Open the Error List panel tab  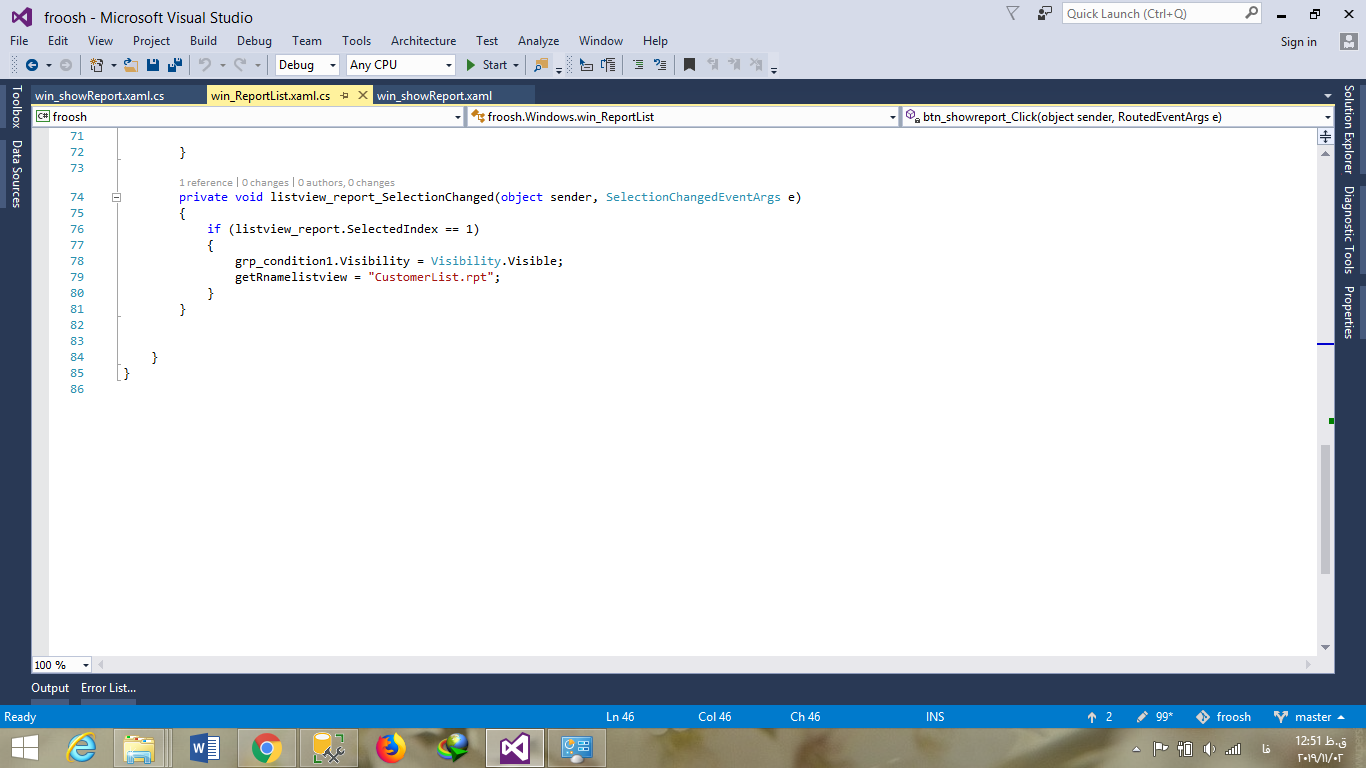pos(108,688)
